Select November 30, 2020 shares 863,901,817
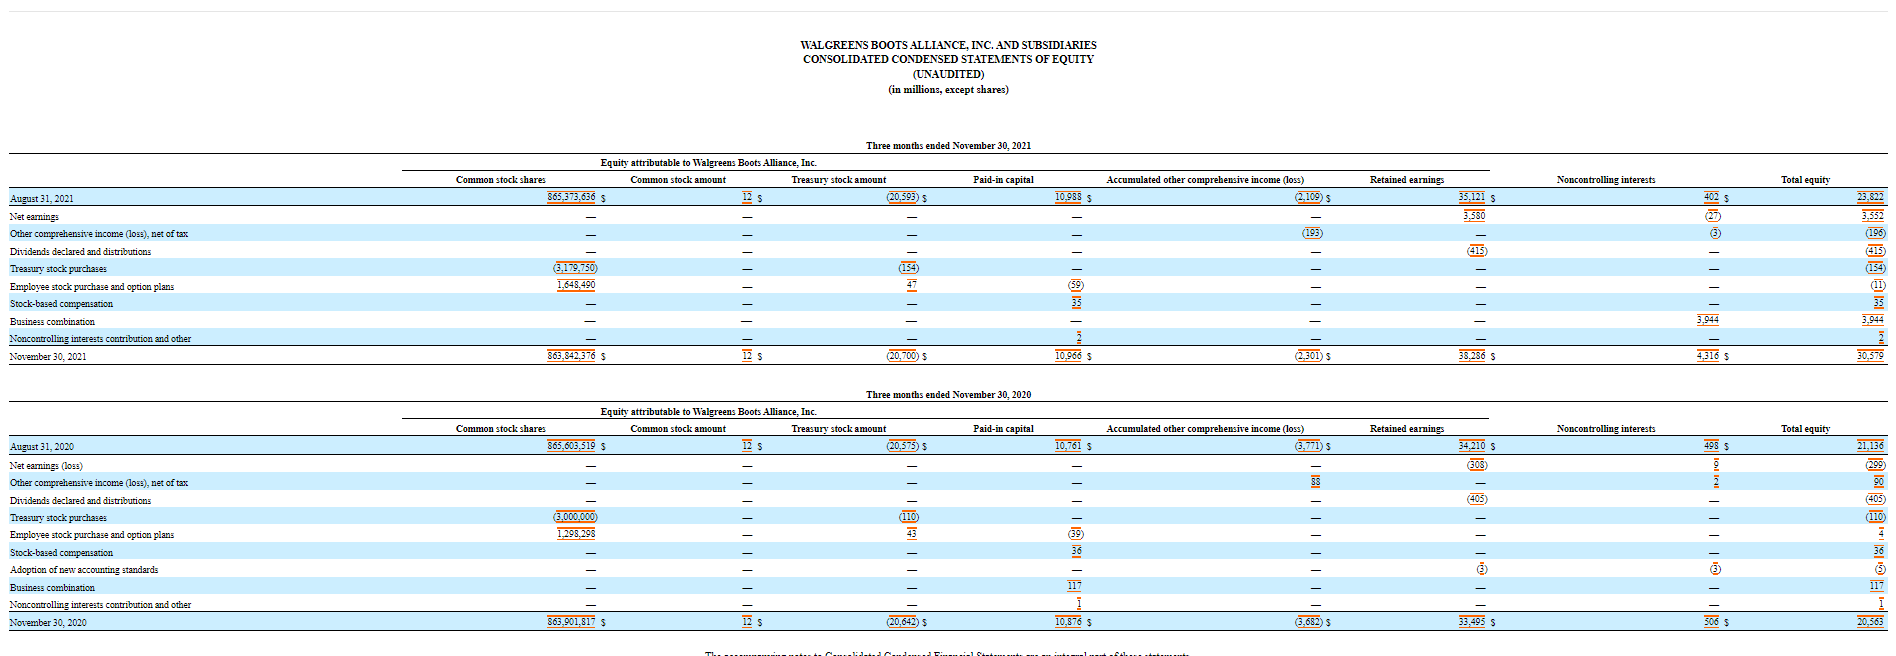The image size is (1896, 656). point(571,621)
